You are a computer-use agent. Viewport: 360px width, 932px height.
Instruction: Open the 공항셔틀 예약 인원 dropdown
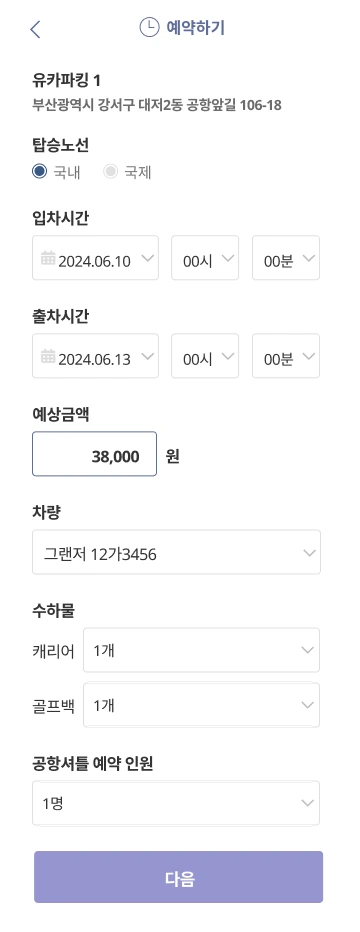[x=176, y=803]
